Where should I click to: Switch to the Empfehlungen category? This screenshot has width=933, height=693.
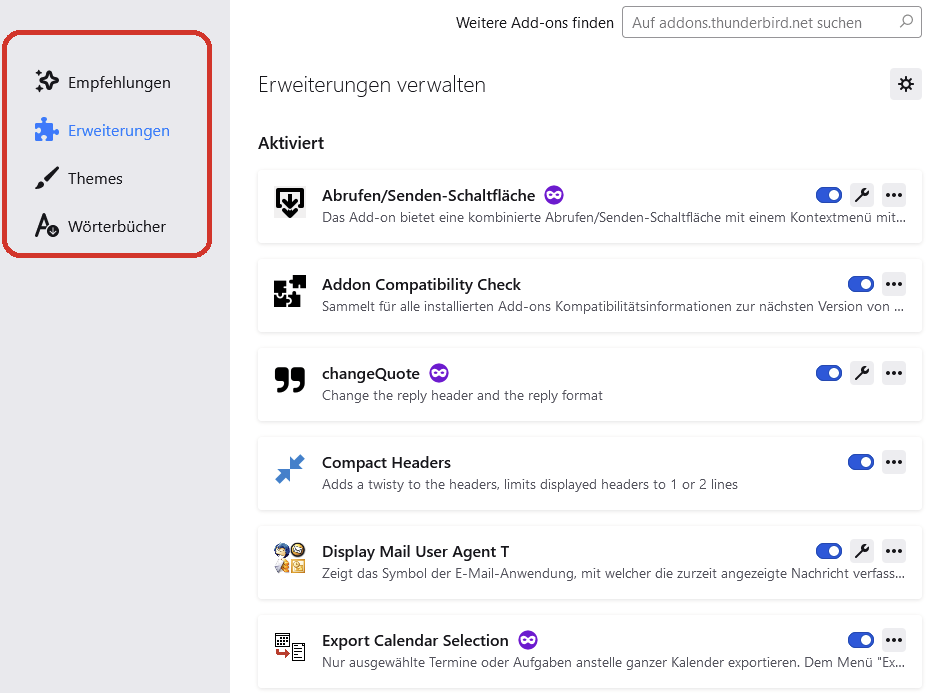click(119, 82)
